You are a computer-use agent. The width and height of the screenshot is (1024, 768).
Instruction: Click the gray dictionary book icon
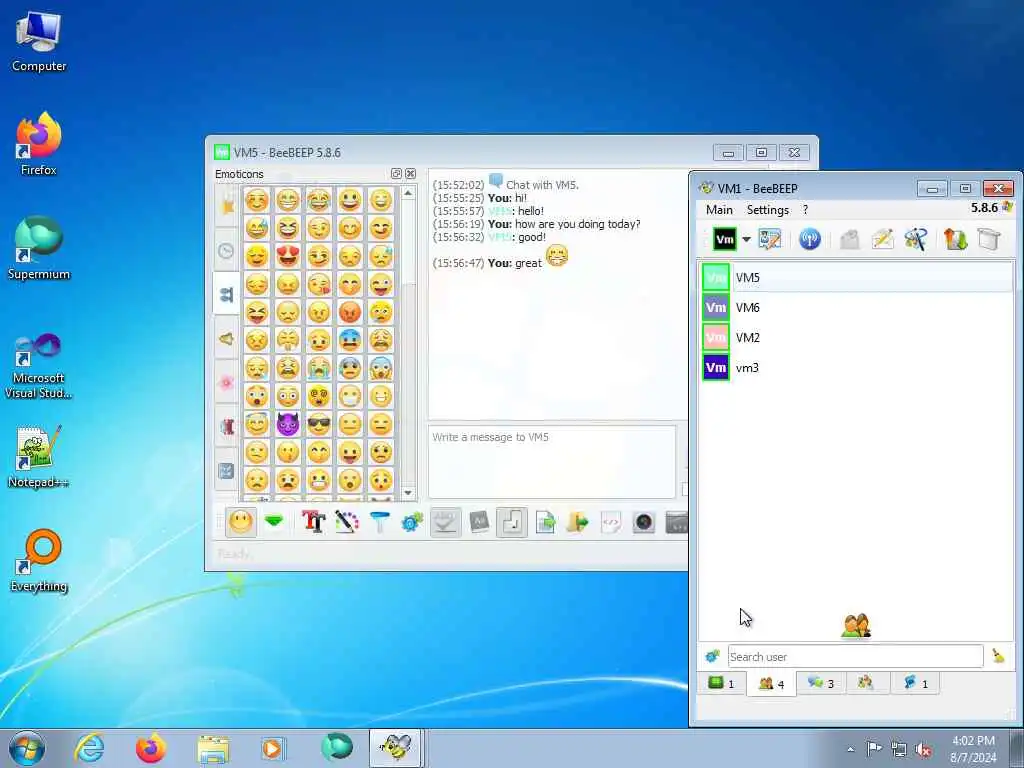coord(479,522)
